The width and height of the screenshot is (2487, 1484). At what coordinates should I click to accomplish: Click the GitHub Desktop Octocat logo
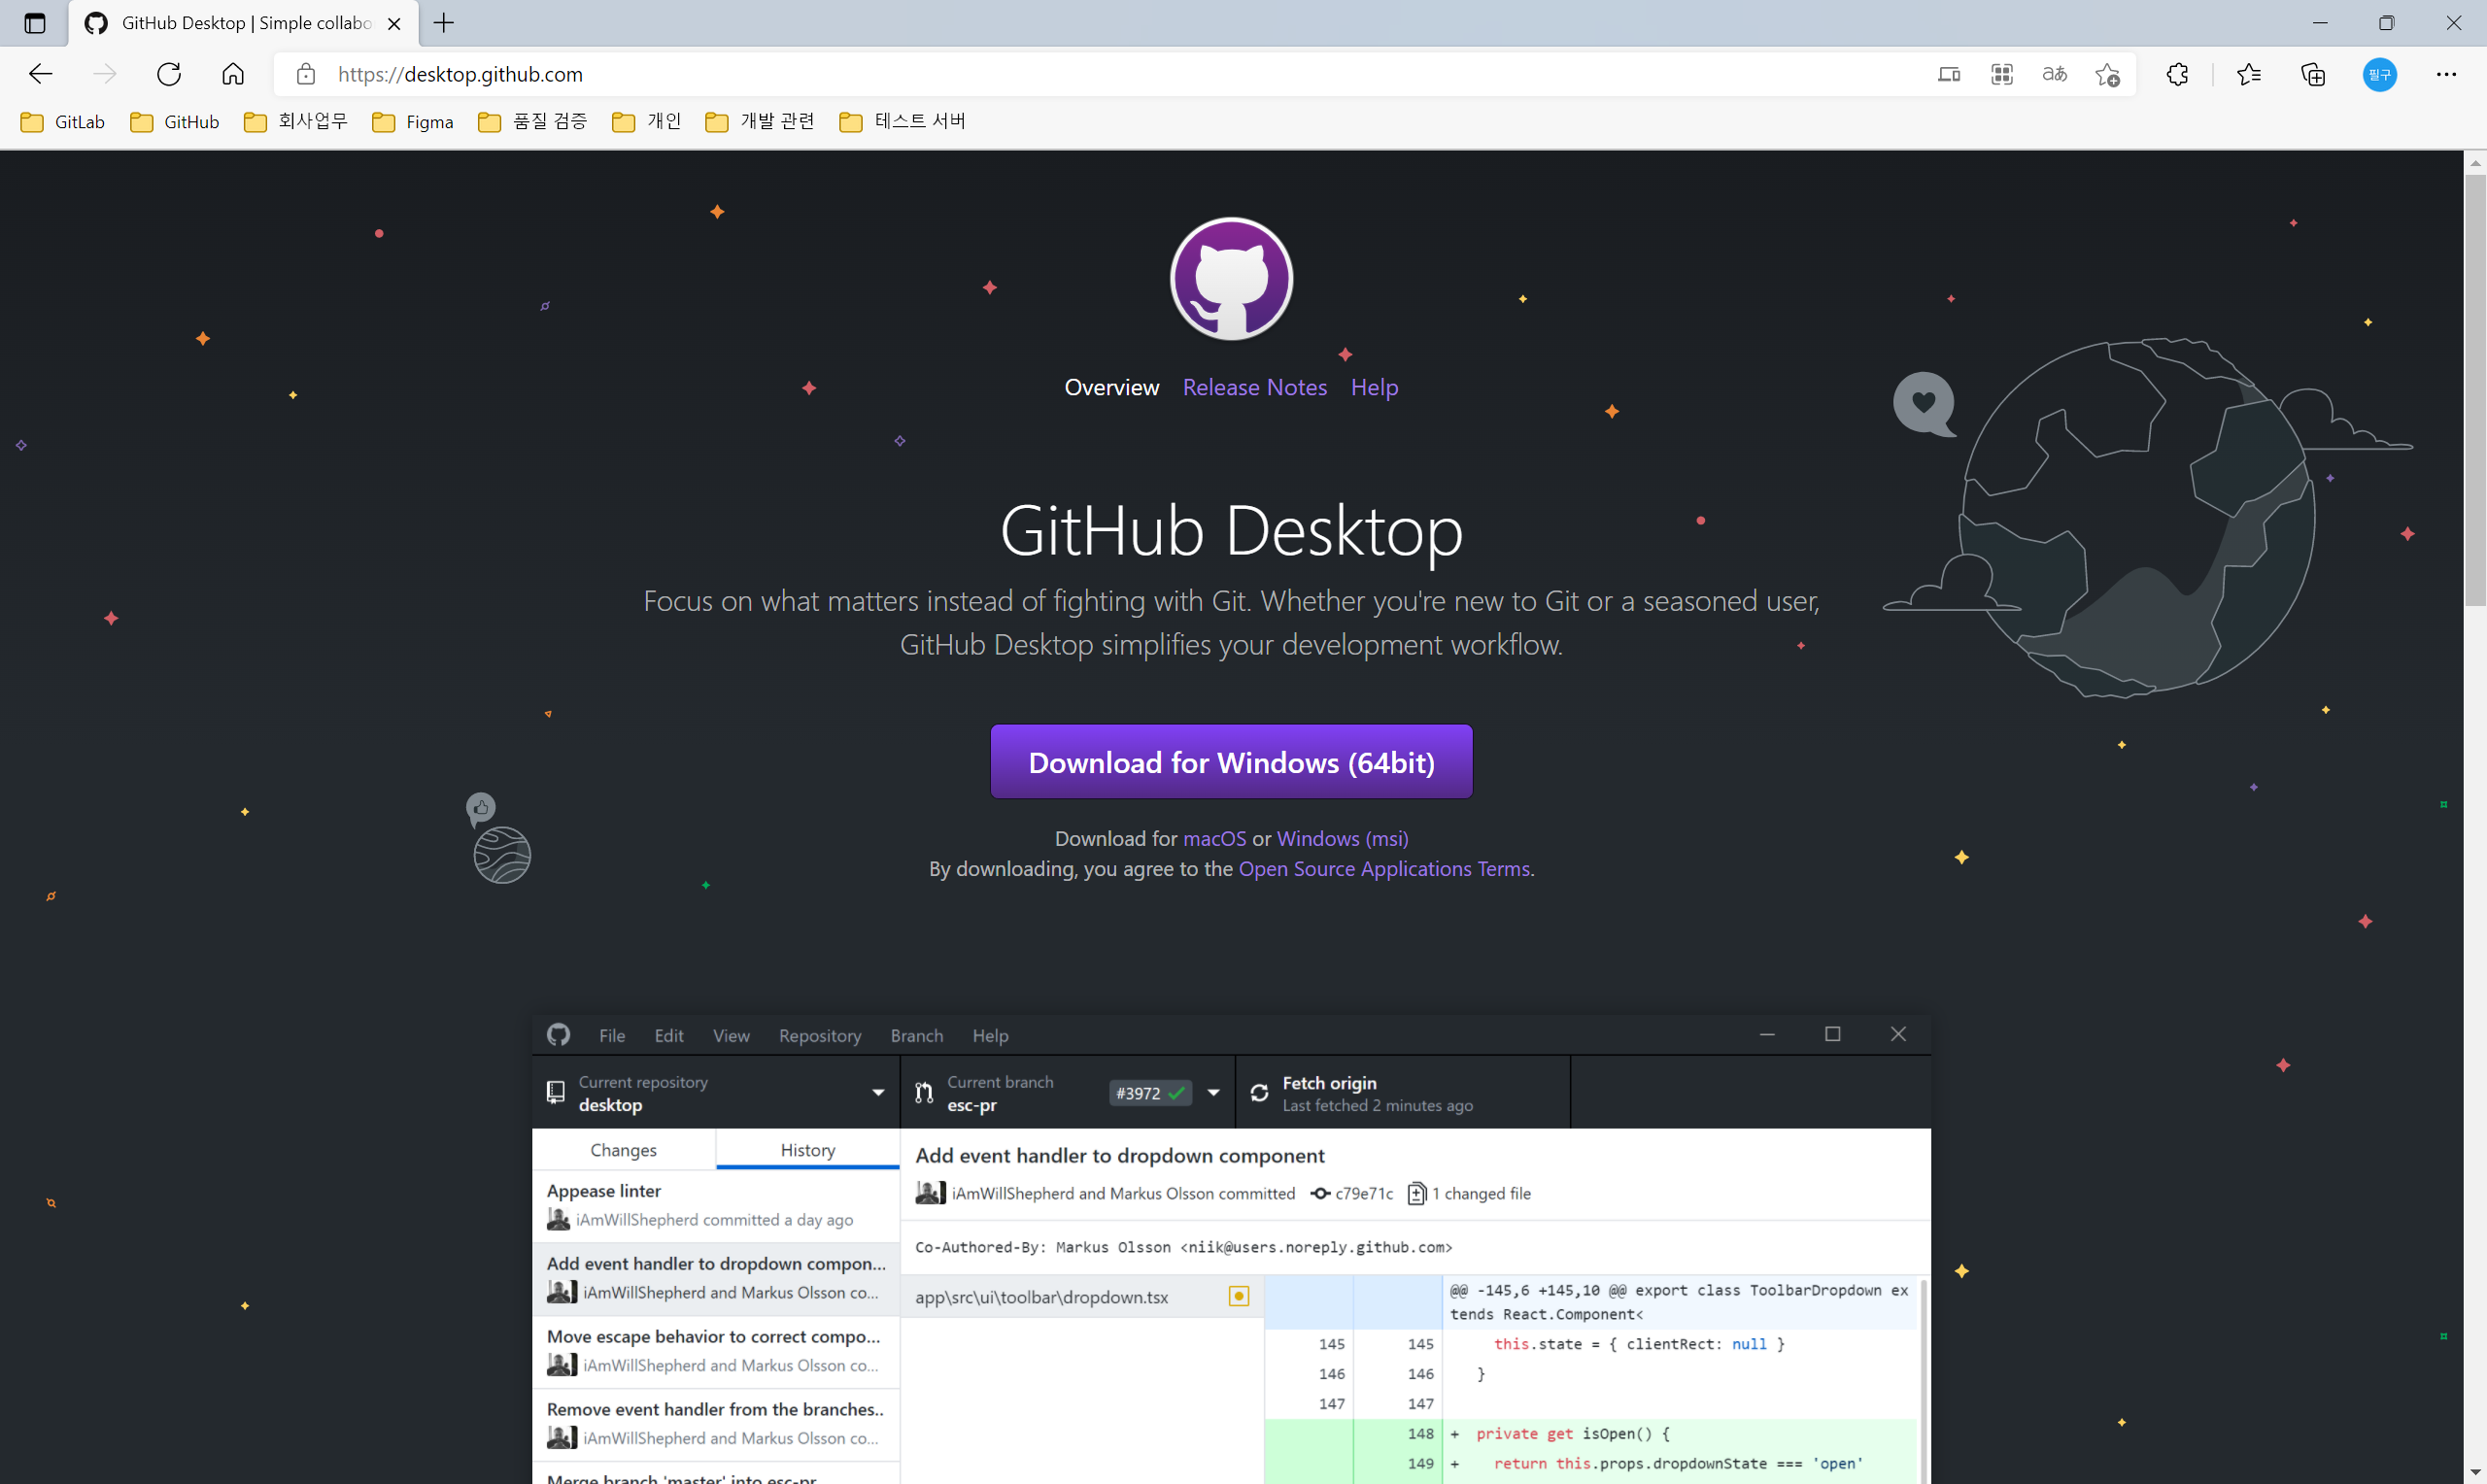1231,279
